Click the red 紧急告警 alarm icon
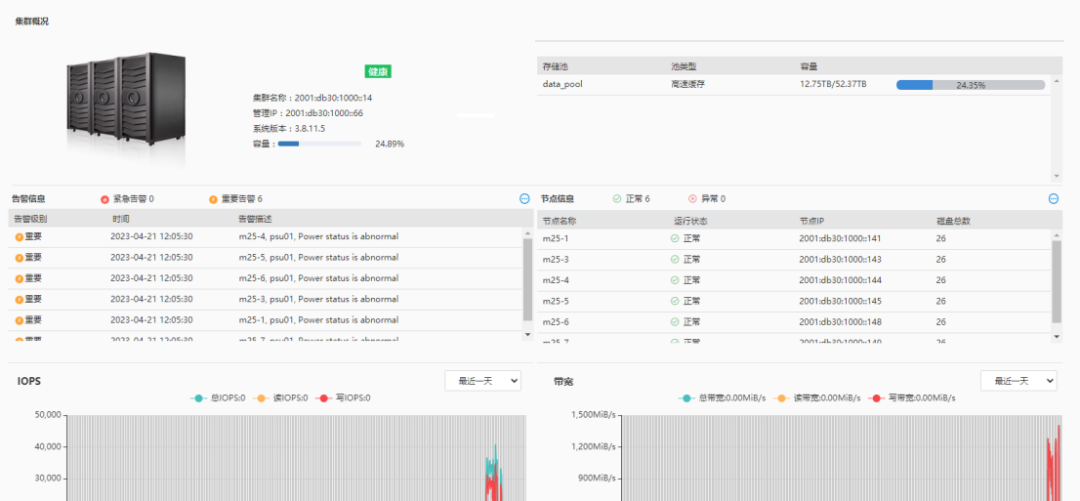Screen dimensions: 1080x501 click(104, 200)
